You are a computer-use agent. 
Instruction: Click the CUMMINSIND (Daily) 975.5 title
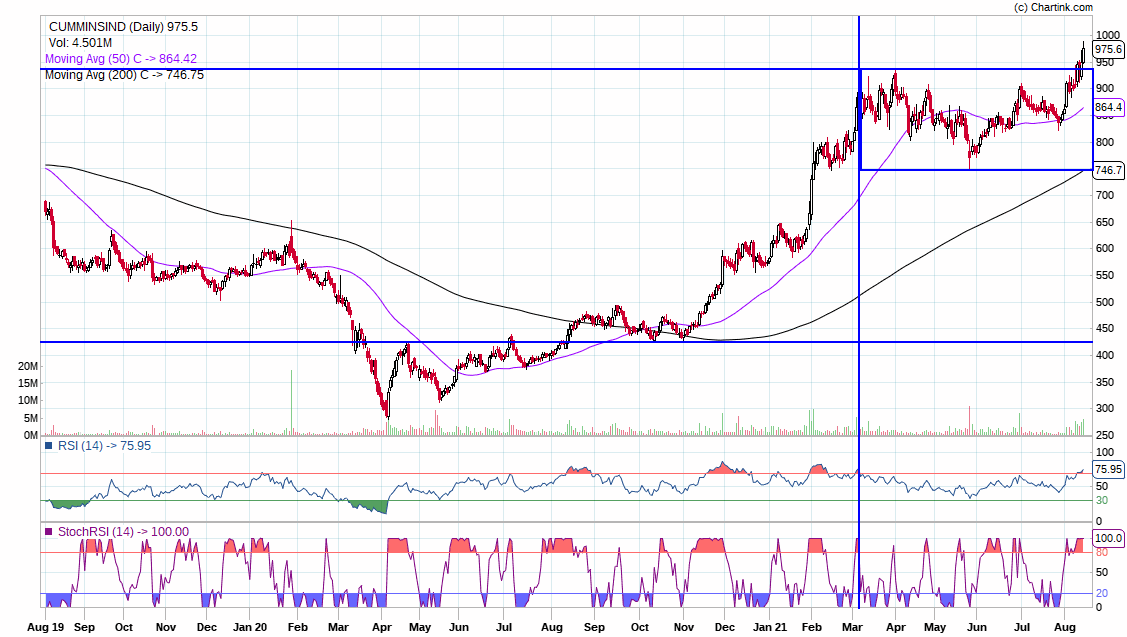pos(123,27)
